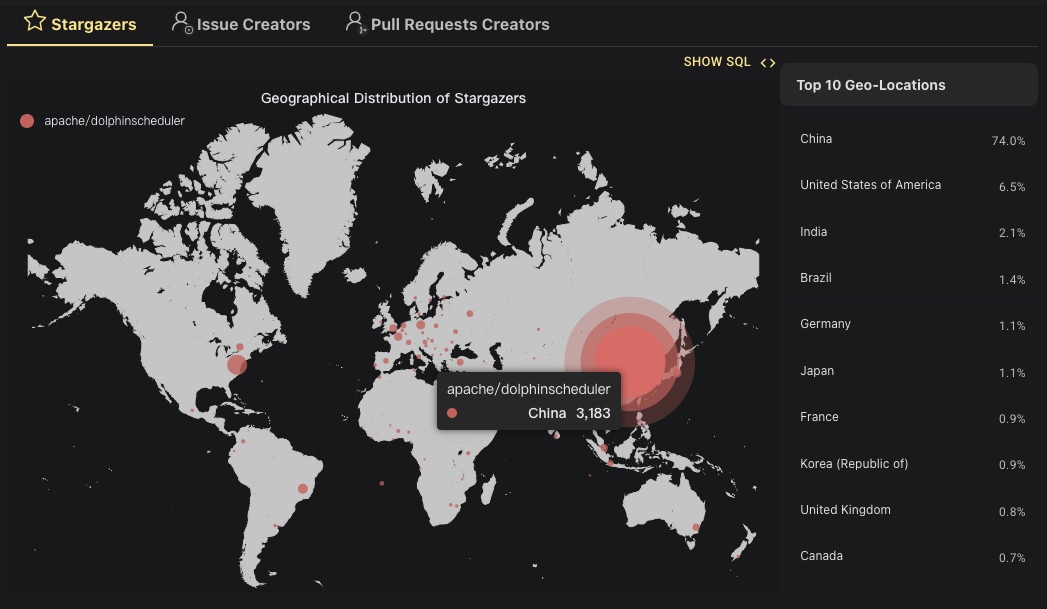Click the Korea (Republic of) list row

912,463
